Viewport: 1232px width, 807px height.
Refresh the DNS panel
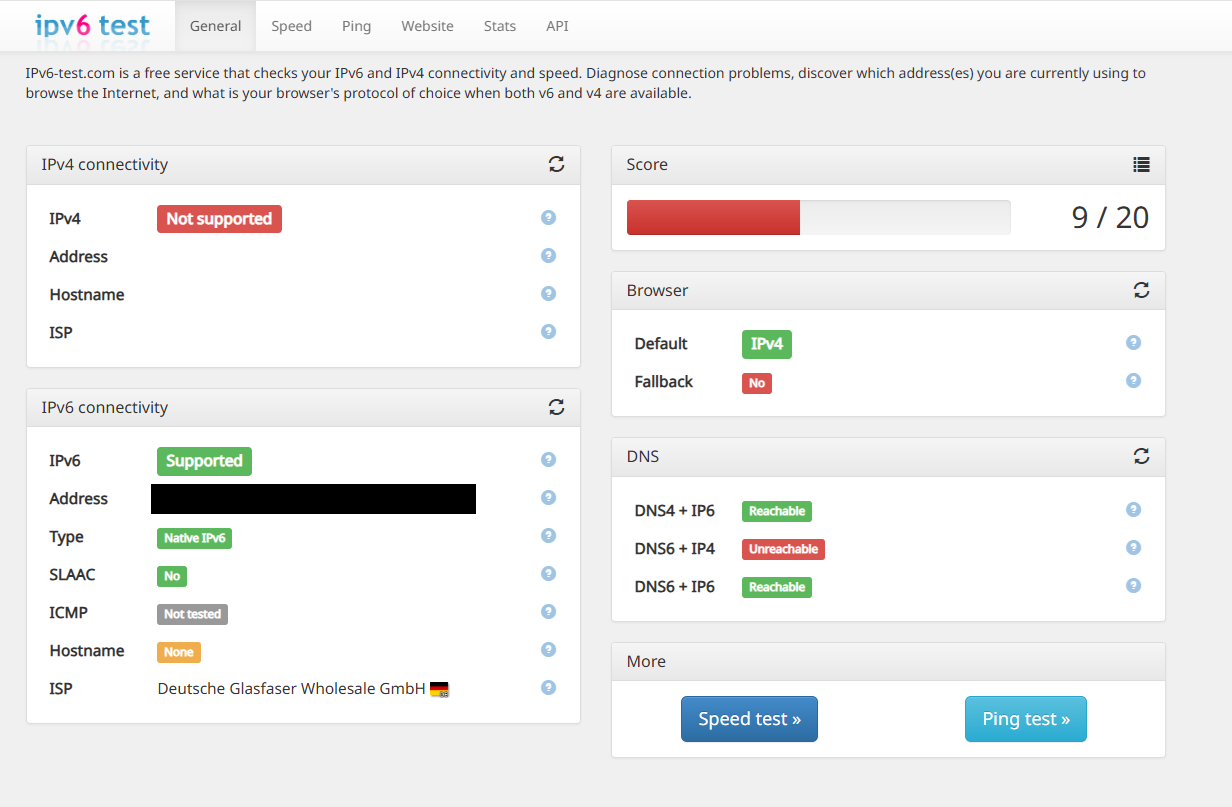click(x=1142, y=456)
